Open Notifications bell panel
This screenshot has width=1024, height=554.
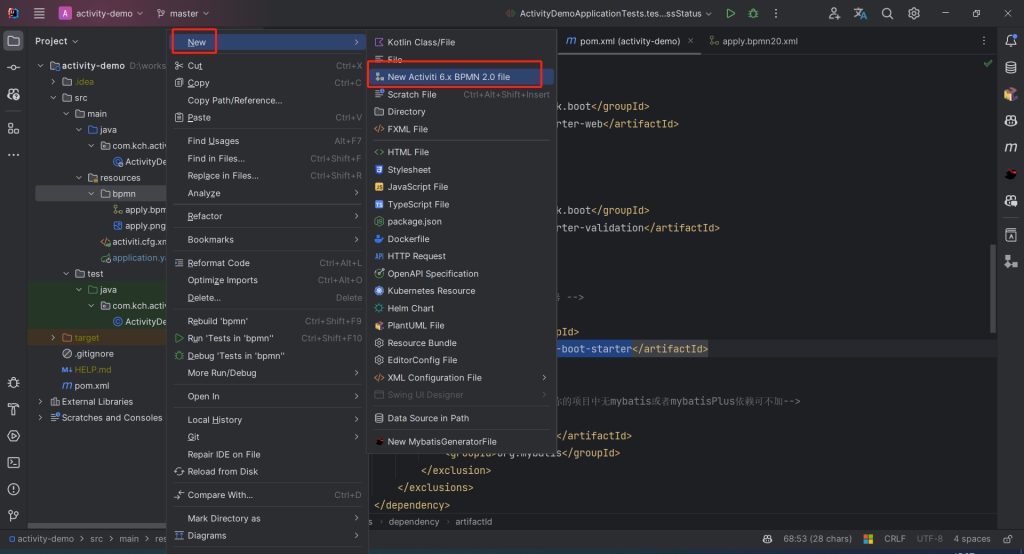tap(1011, 41)
